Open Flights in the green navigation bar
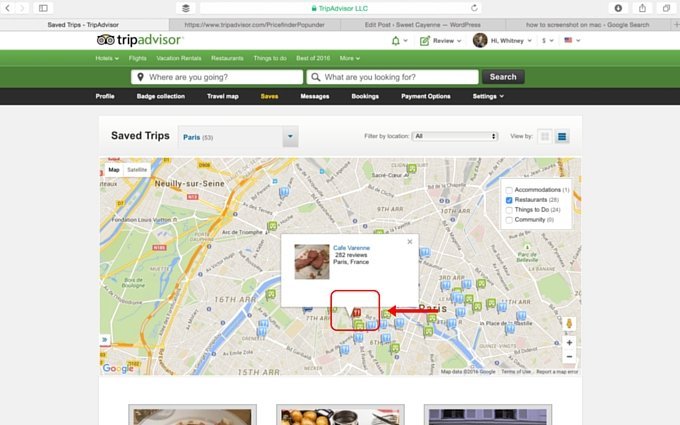Viewport: 680px width, 425px height. 137,58
